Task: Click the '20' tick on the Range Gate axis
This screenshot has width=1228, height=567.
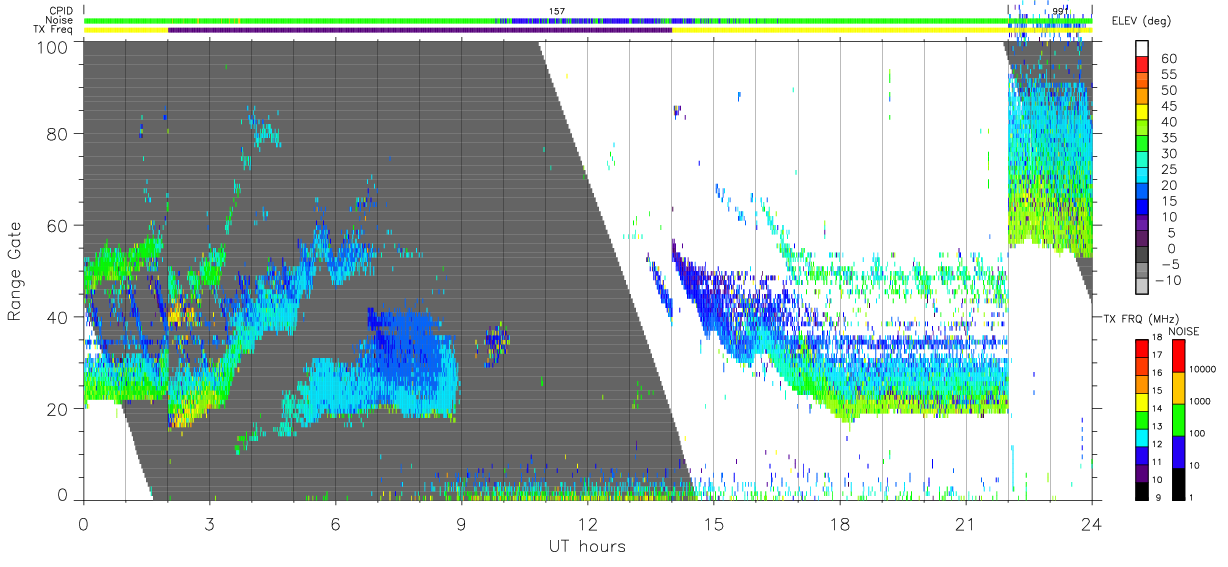Action: (58, 408)
